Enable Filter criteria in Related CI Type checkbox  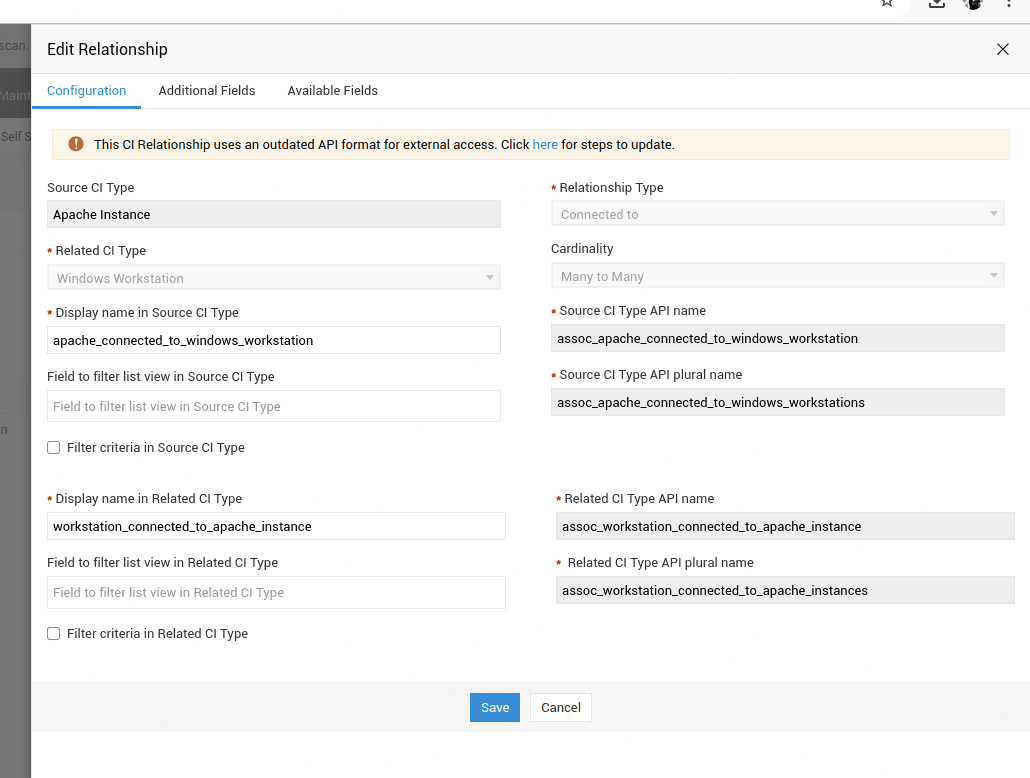54,633
